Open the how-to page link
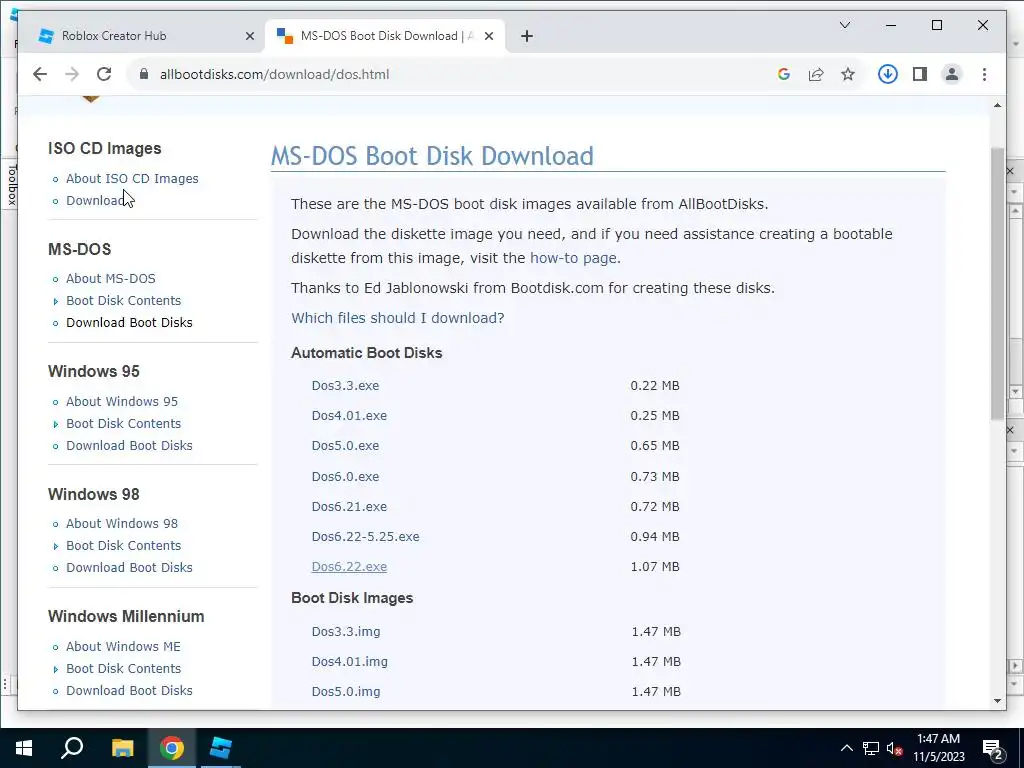This screenshot has height=768, width=1024. [x=573, y=258]
